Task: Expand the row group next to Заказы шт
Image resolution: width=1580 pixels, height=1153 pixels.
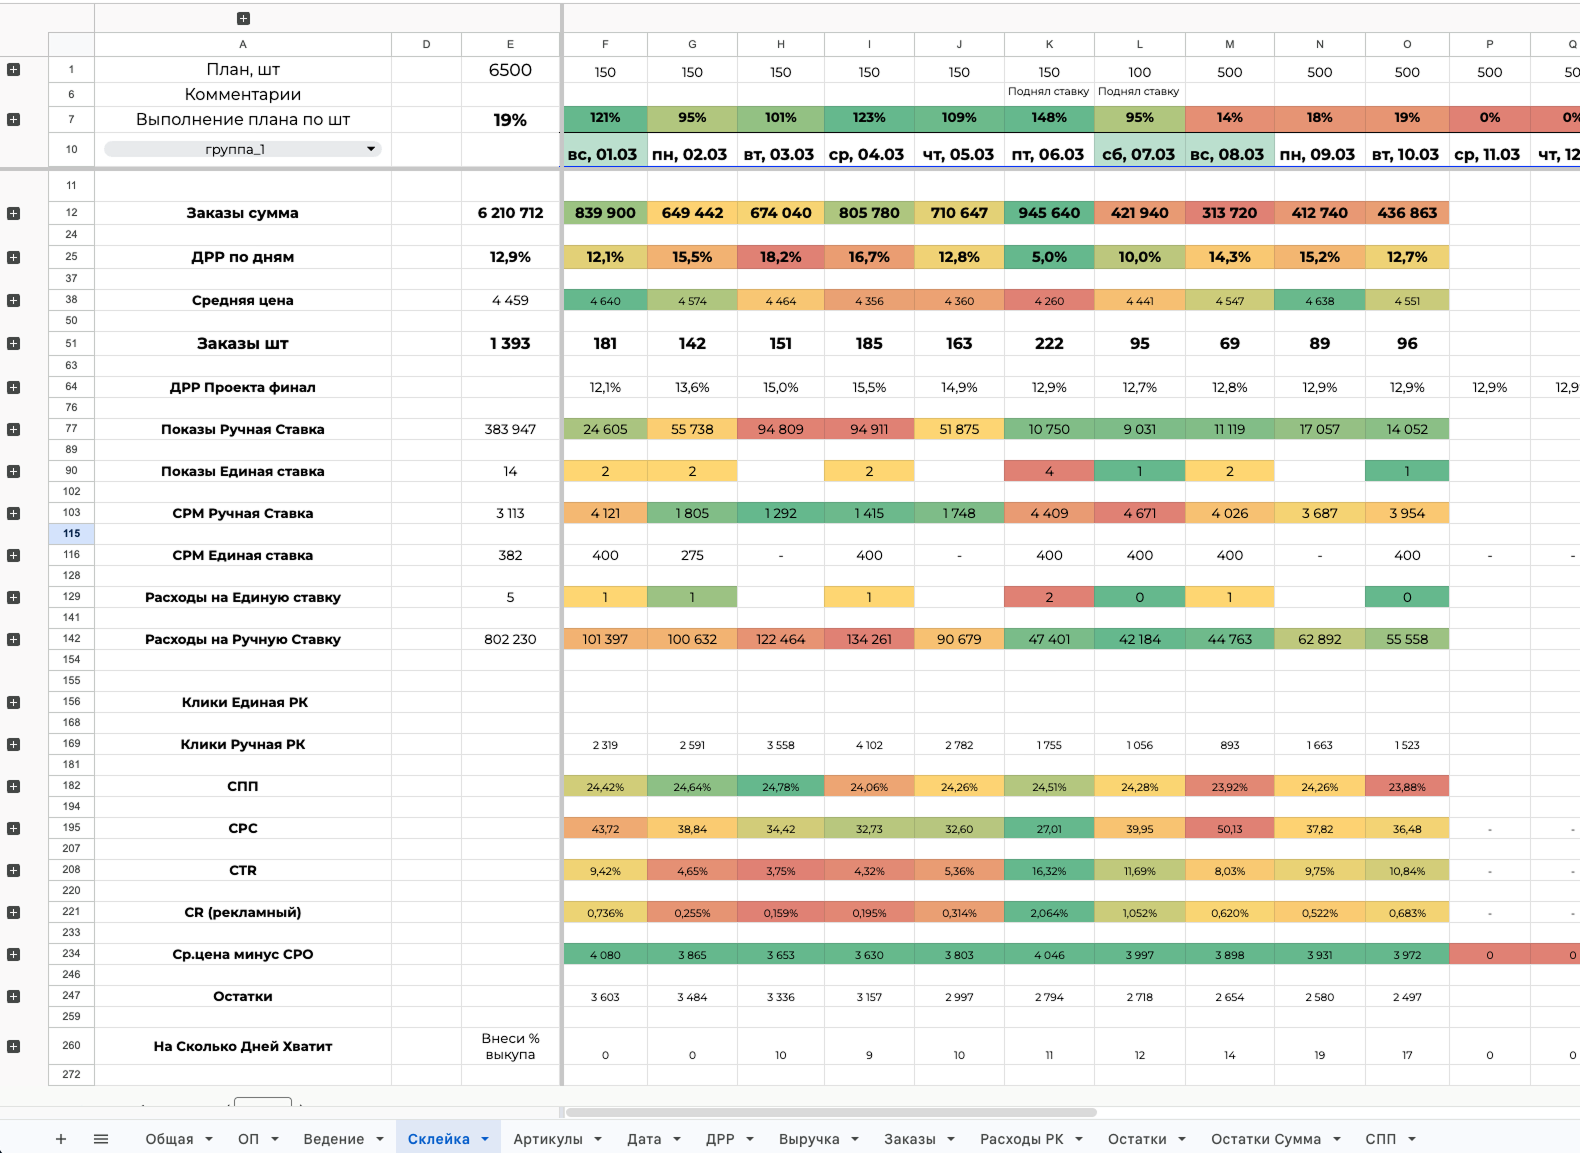Action: 13,343
